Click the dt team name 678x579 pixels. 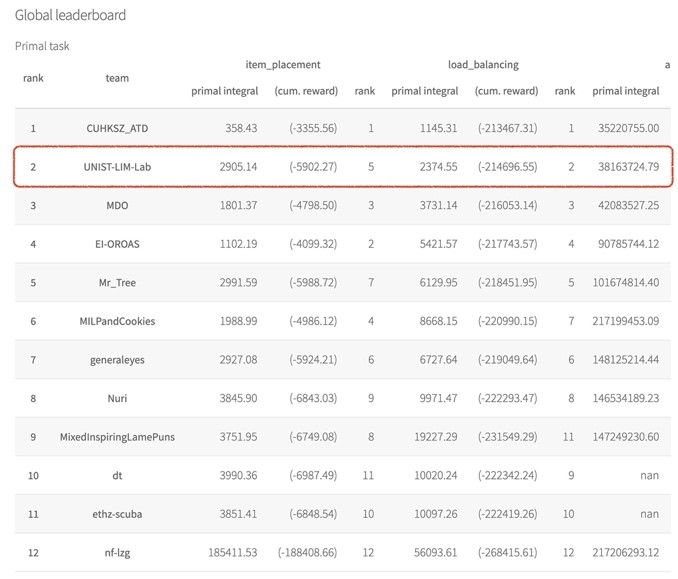(117, 475)
